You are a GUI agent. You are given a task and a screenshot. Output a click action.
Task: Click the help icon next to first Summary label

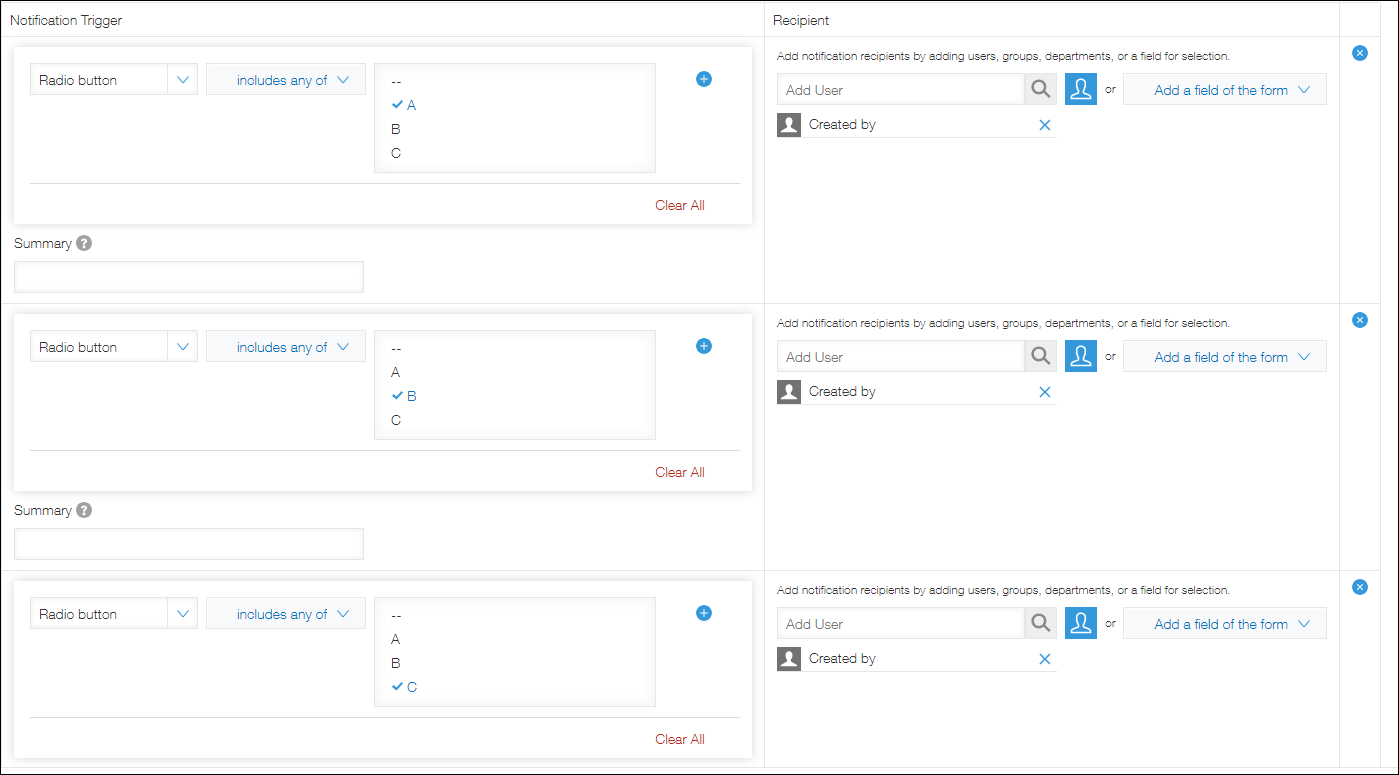click(84, 243)
